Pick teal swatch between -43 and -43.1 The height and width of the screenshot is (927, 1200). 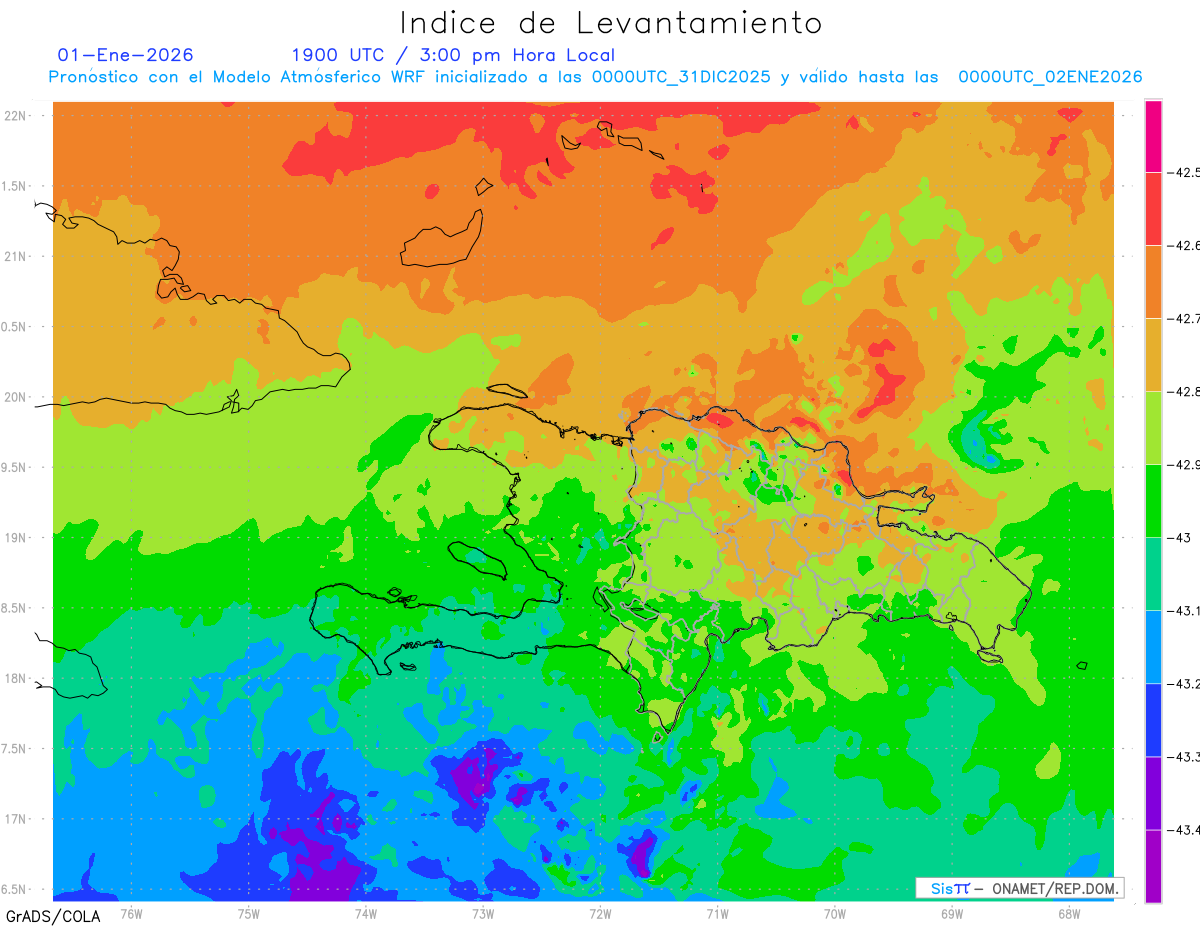tap(1153, 574)
